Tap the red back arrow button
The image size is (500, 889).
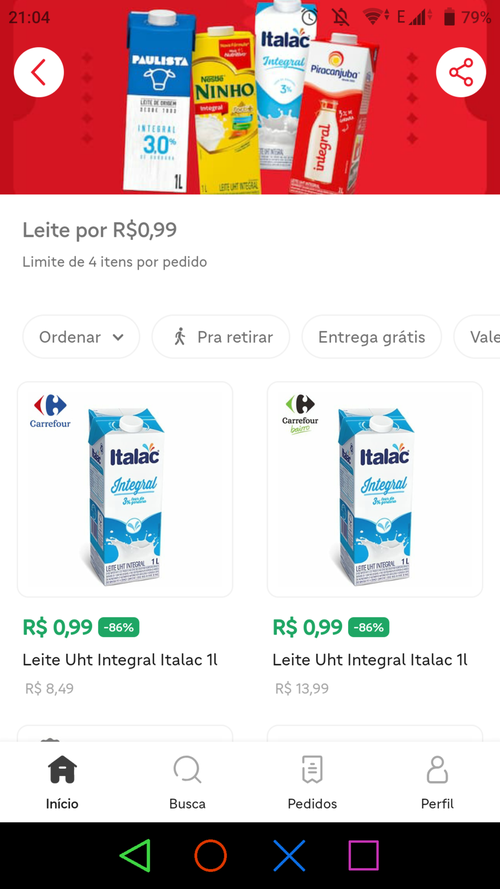39,73
